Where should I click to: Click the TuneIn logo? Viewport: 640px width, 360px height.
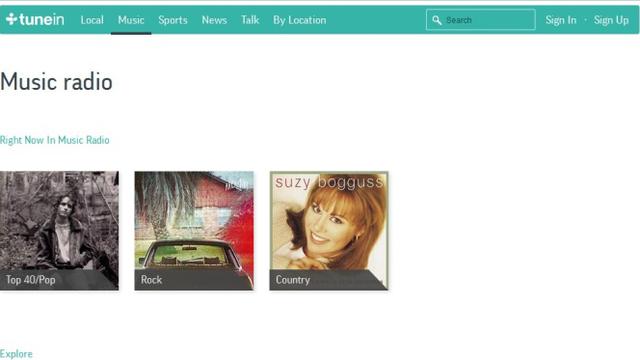35,19
